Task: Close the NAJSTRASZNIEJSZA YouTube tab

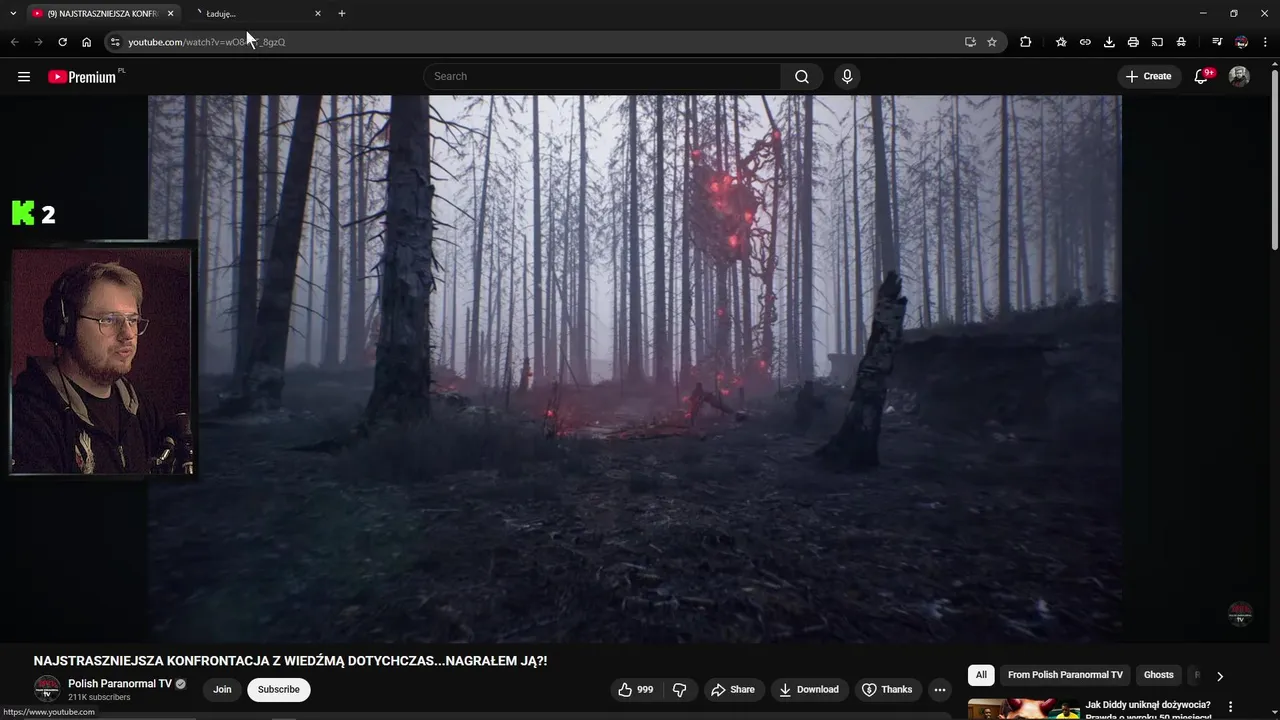Action: (x=170, y=13)
